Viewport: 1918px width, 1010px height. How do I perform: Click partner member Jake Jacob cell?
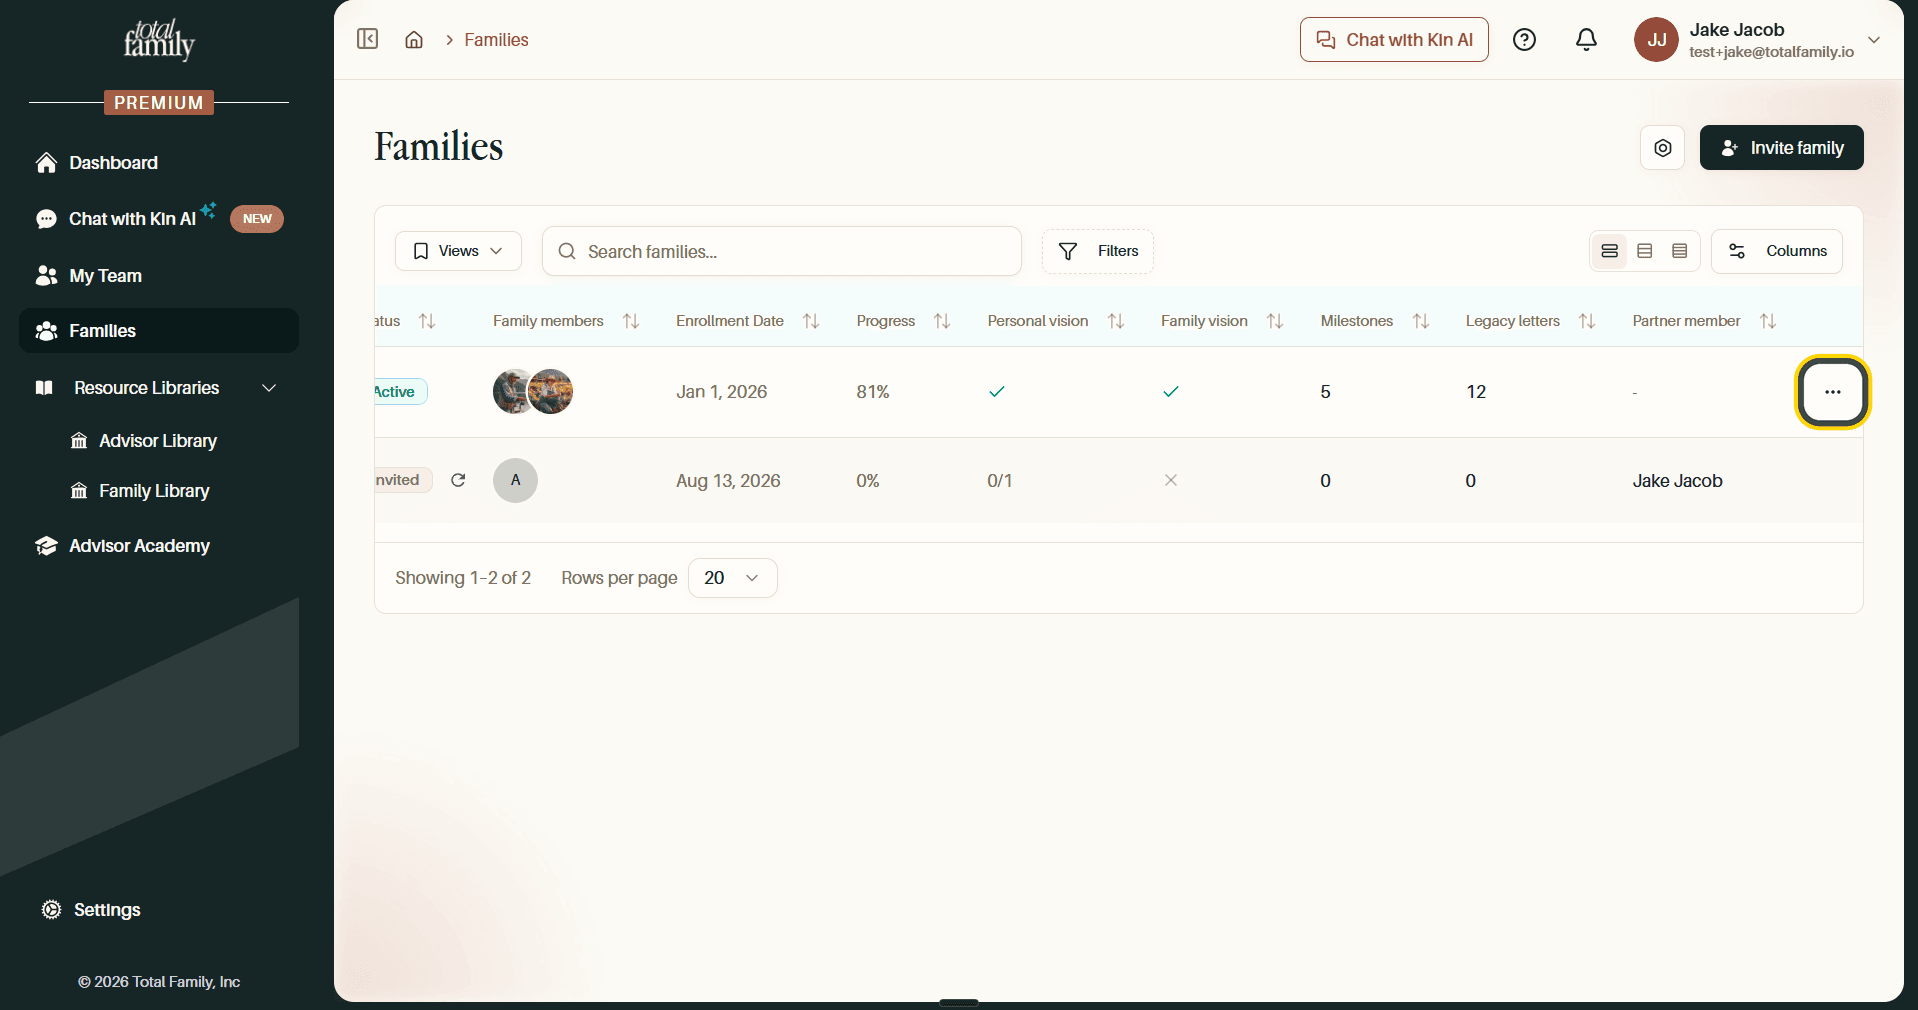[1678, 481]
